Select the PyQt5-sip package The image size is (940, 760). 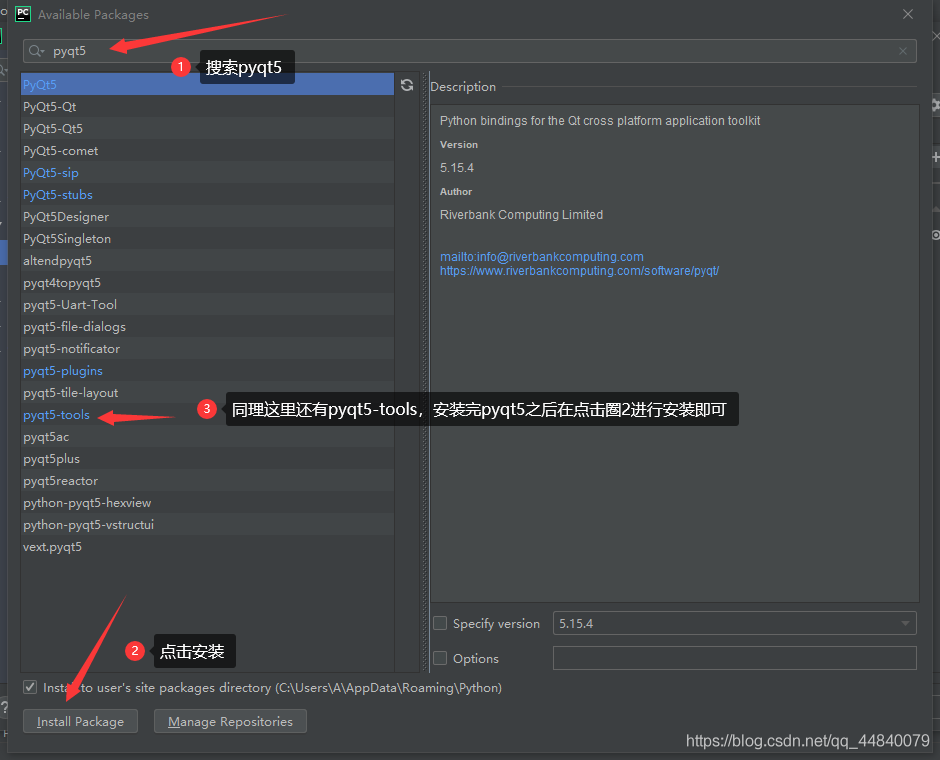pos(207,173)
